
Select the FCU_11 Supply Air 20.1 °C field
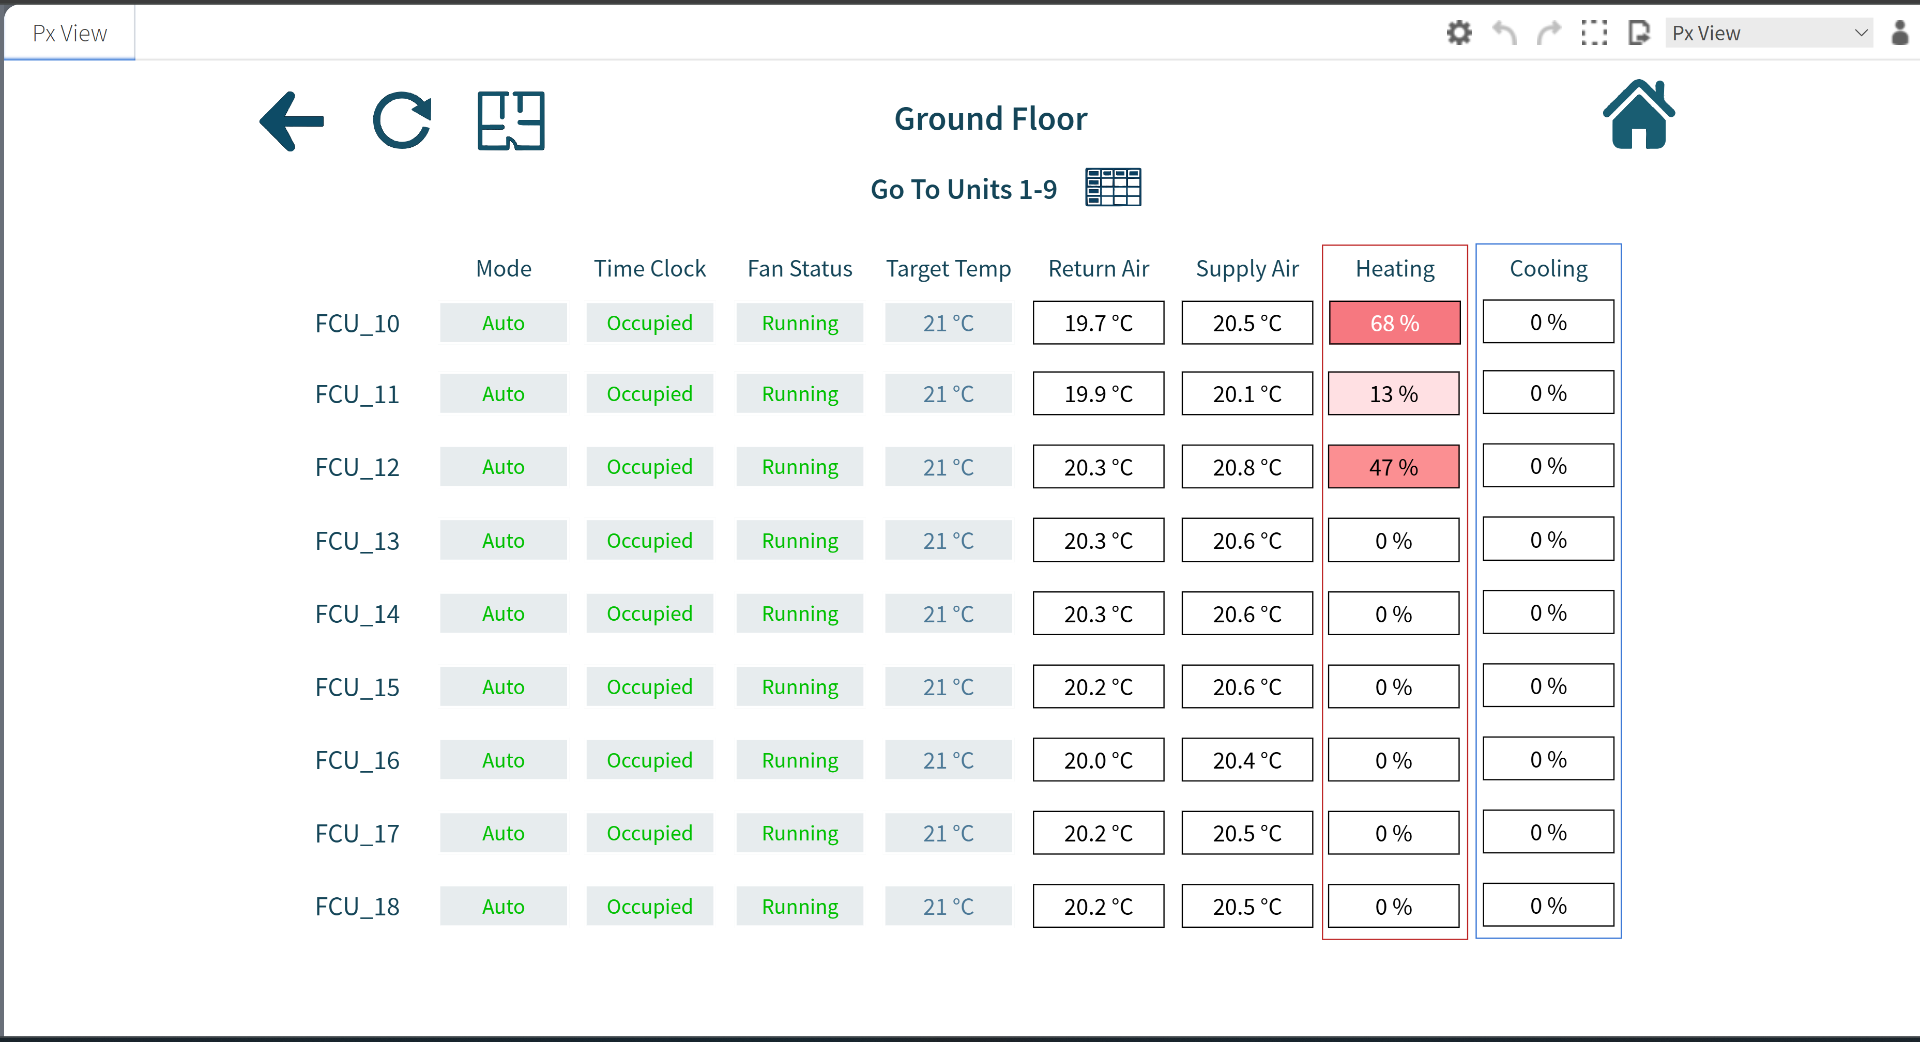[1247, 394]
